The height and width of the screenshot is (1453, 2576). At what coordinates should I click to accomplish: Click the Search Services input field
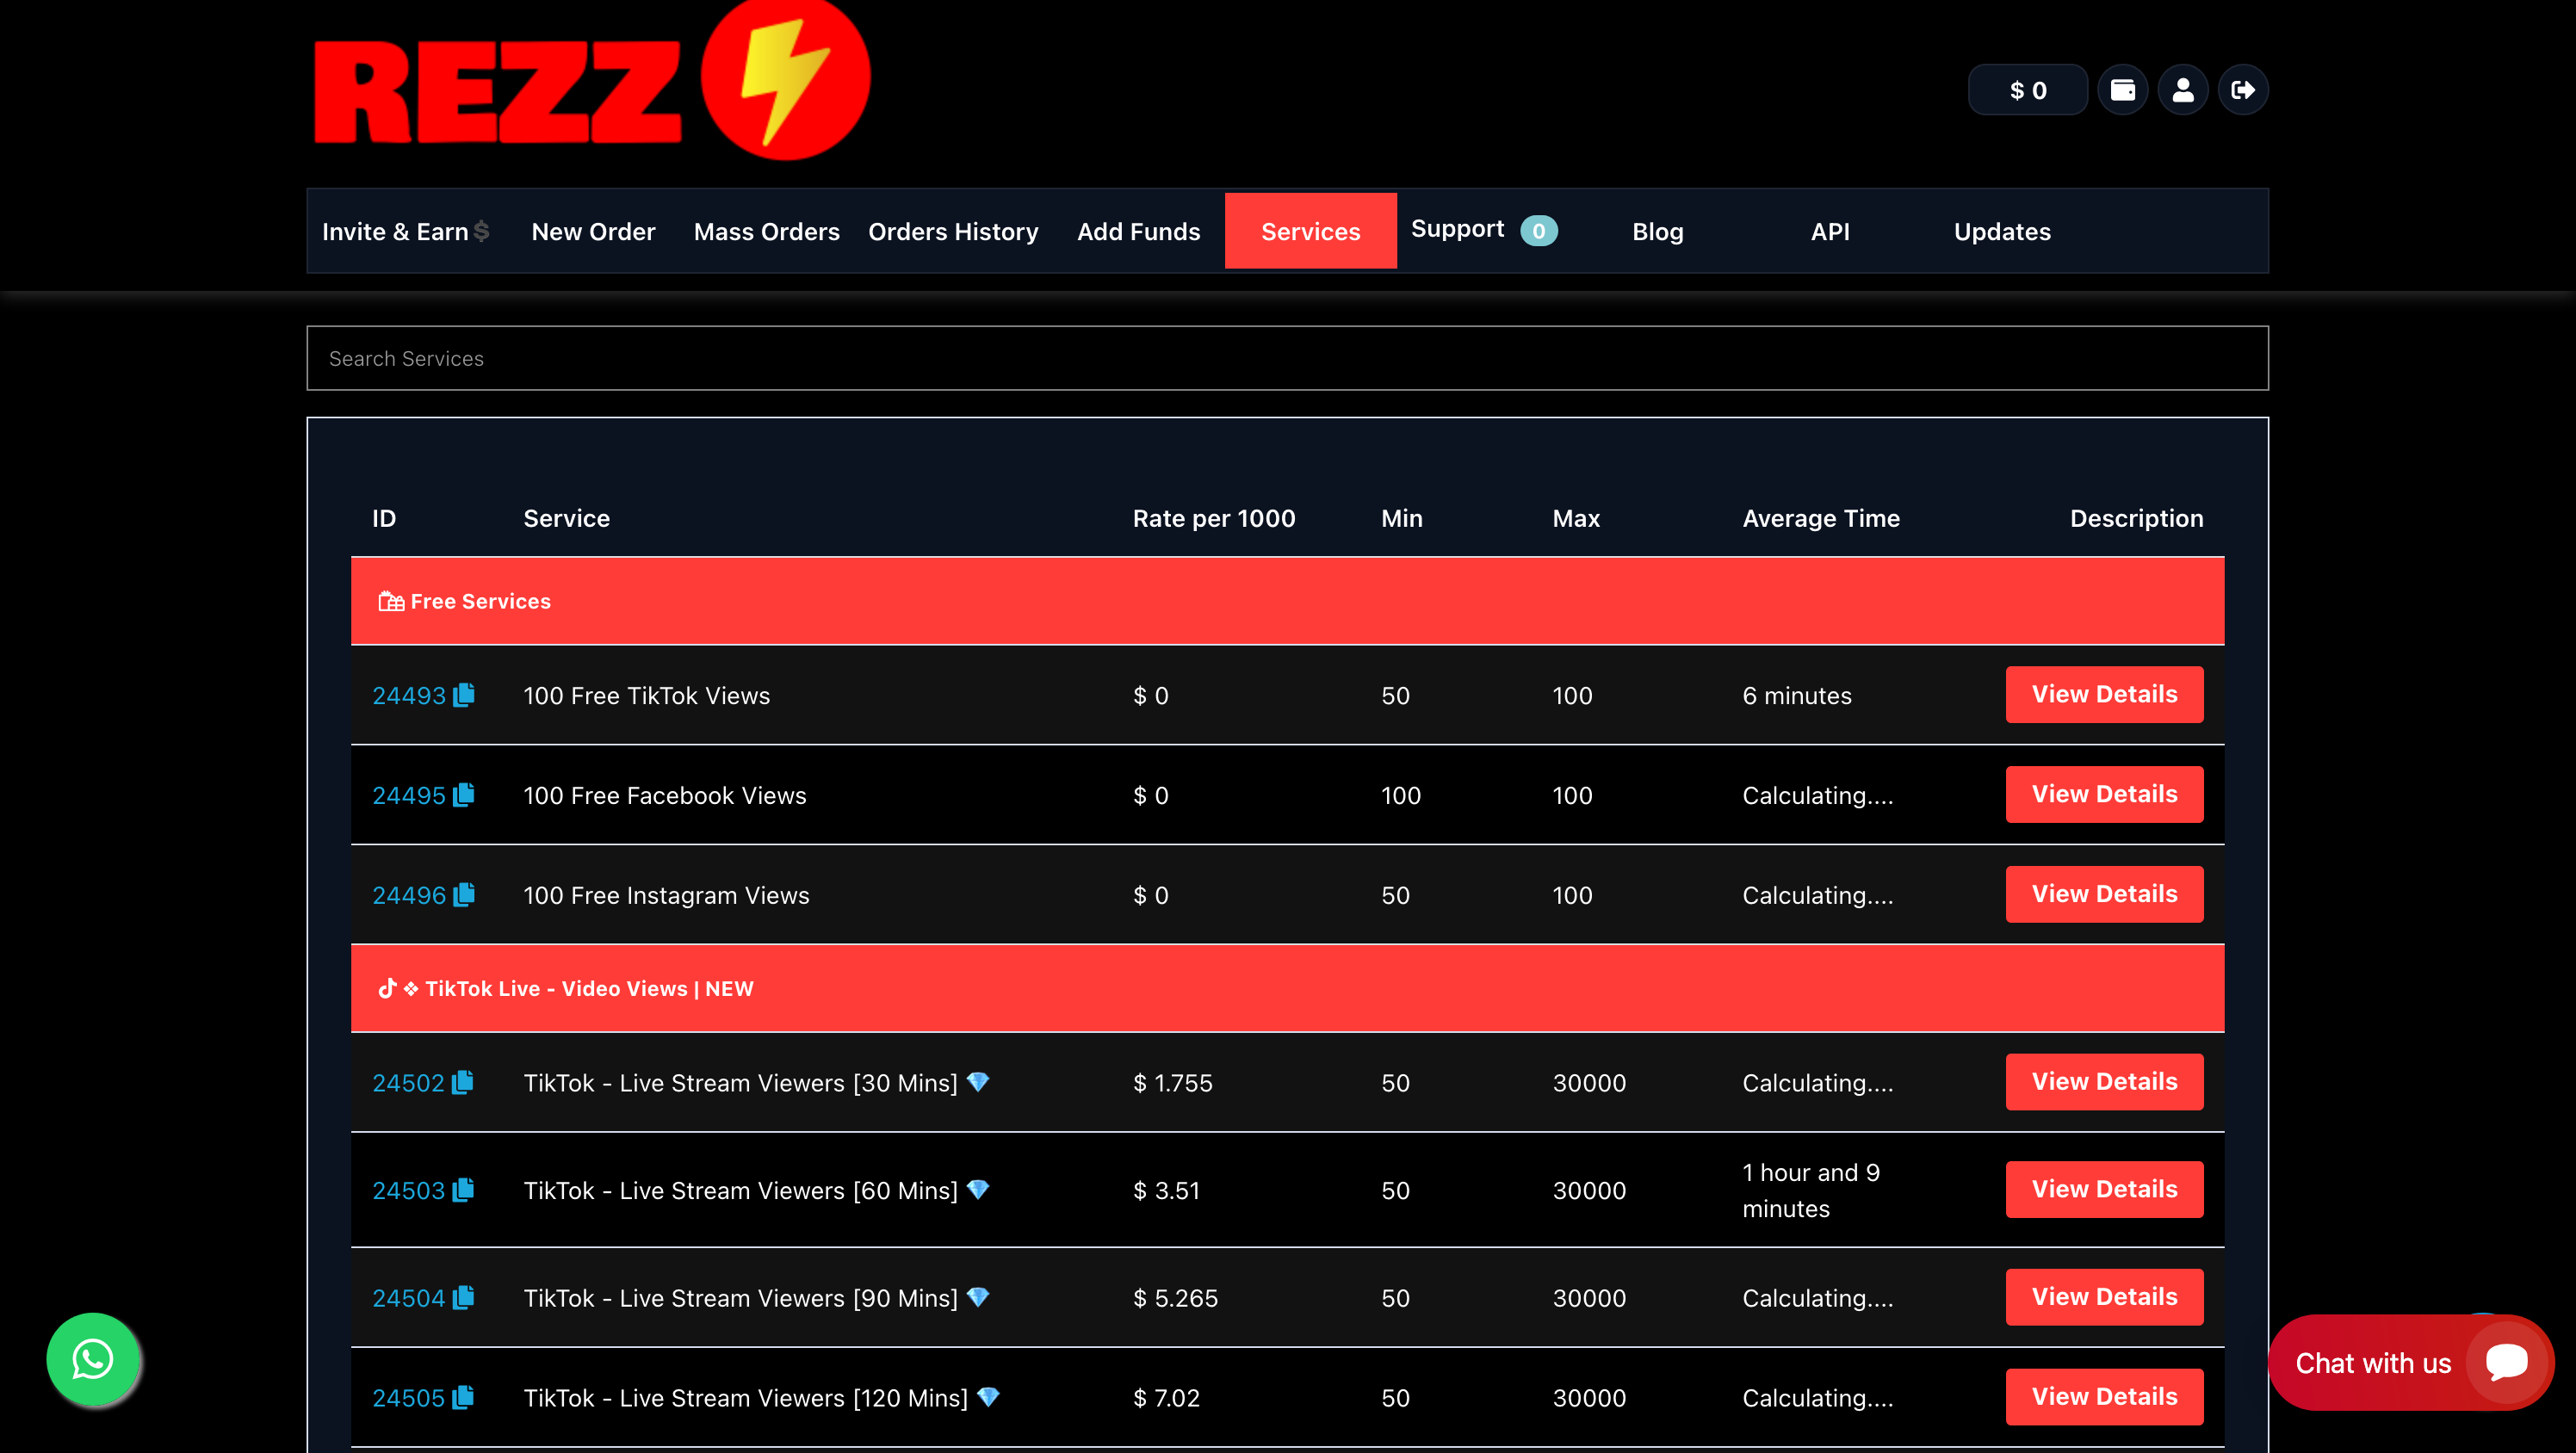point(1287,358)
